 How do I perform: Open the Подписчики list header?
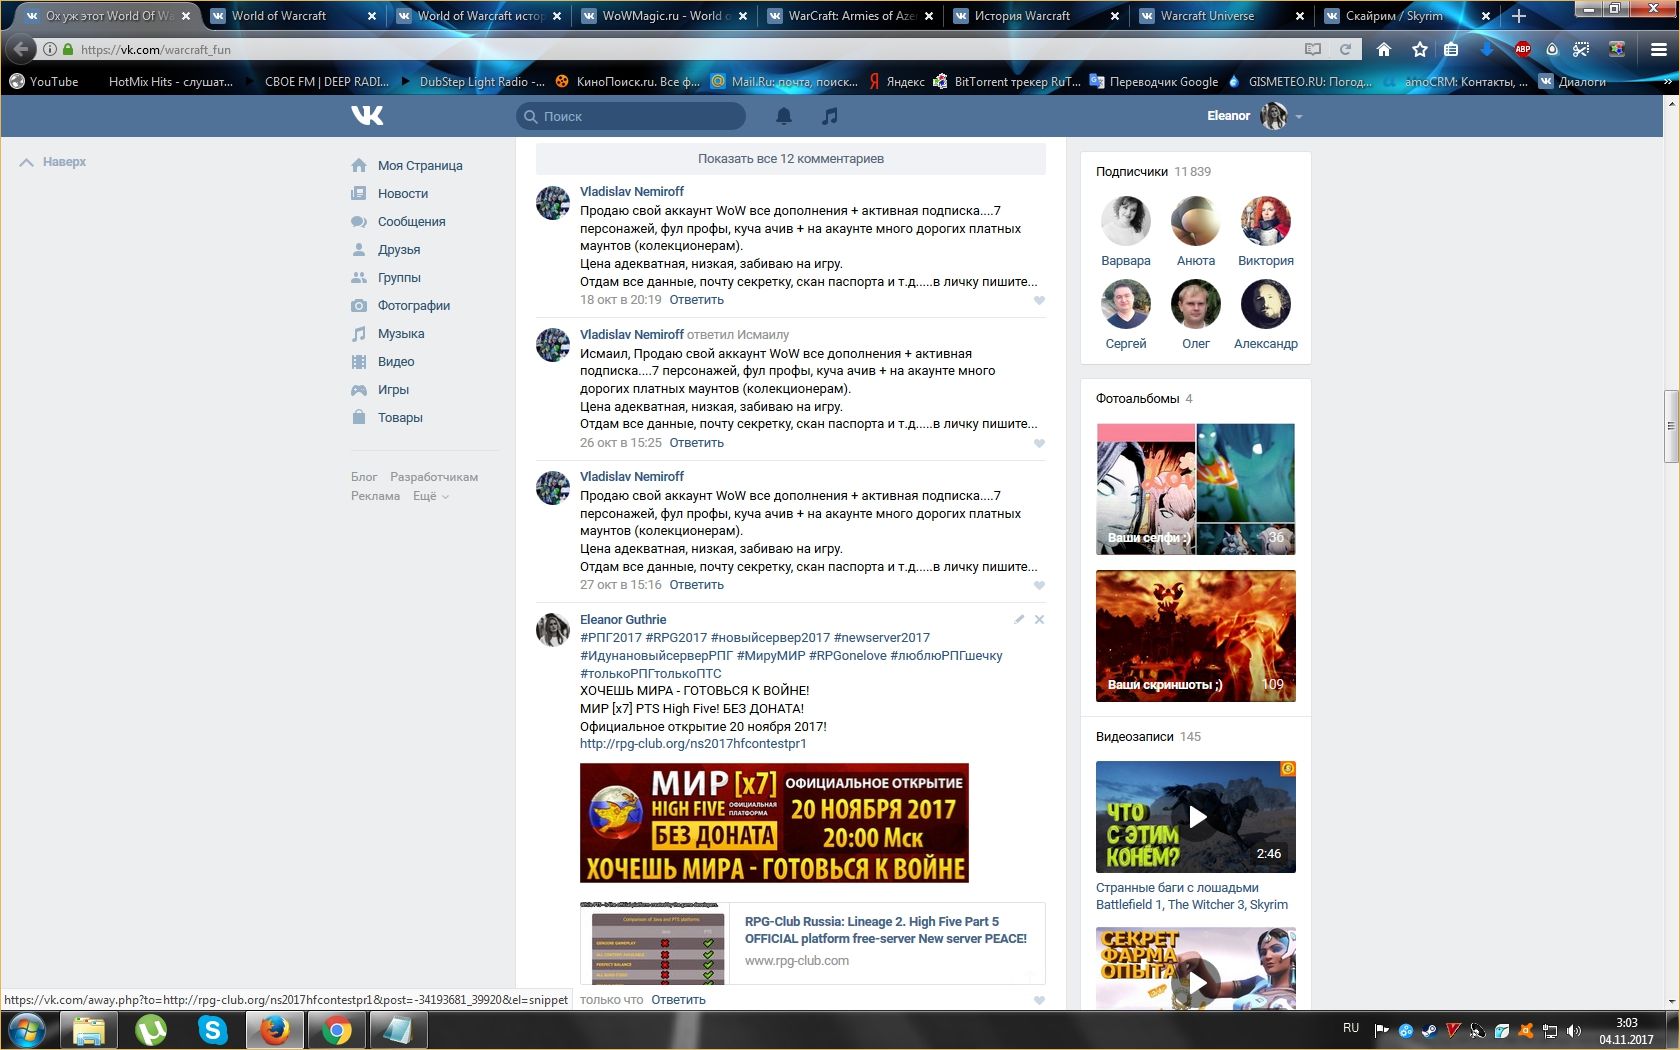point(1153,172)
